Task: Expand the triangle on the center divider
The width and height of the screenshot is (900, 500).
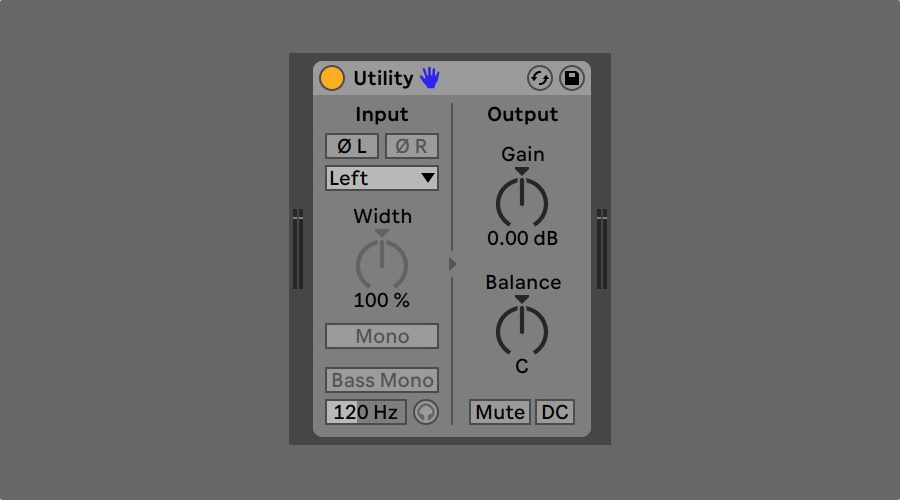Action: point(453,264)
